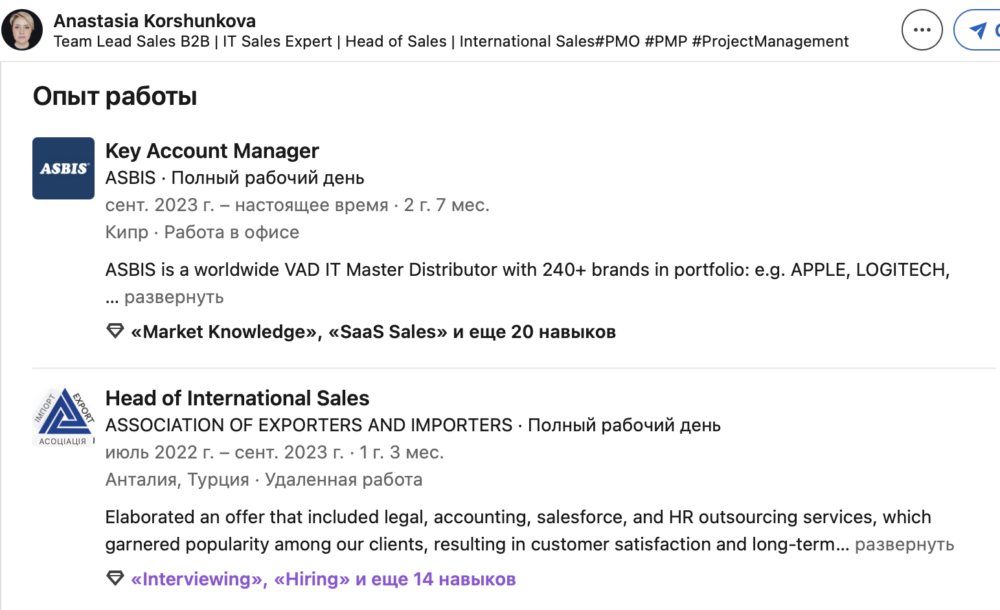Viewport: 1000px width, 610px height.
Task: Show the 20 more skills for ASBIS
Action: [373, 331]
